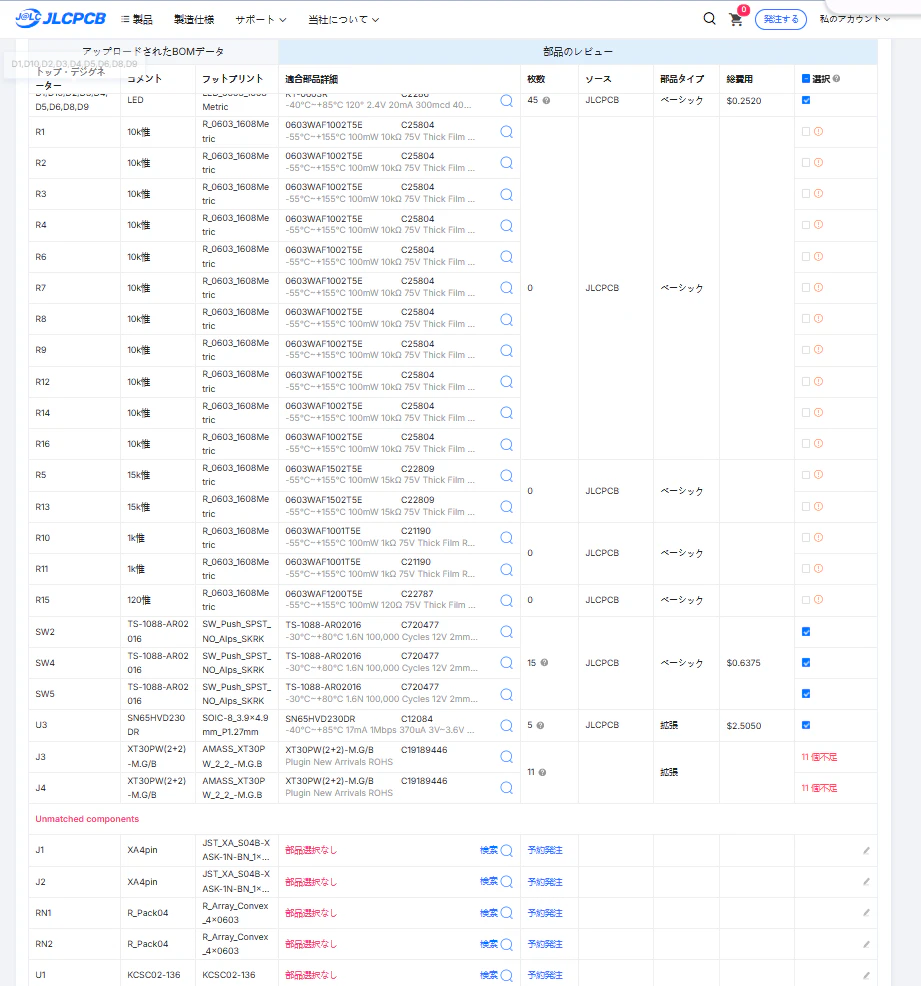
Task: Uncheck the SW2 row checkbox
Action: [x=806, y=631]
